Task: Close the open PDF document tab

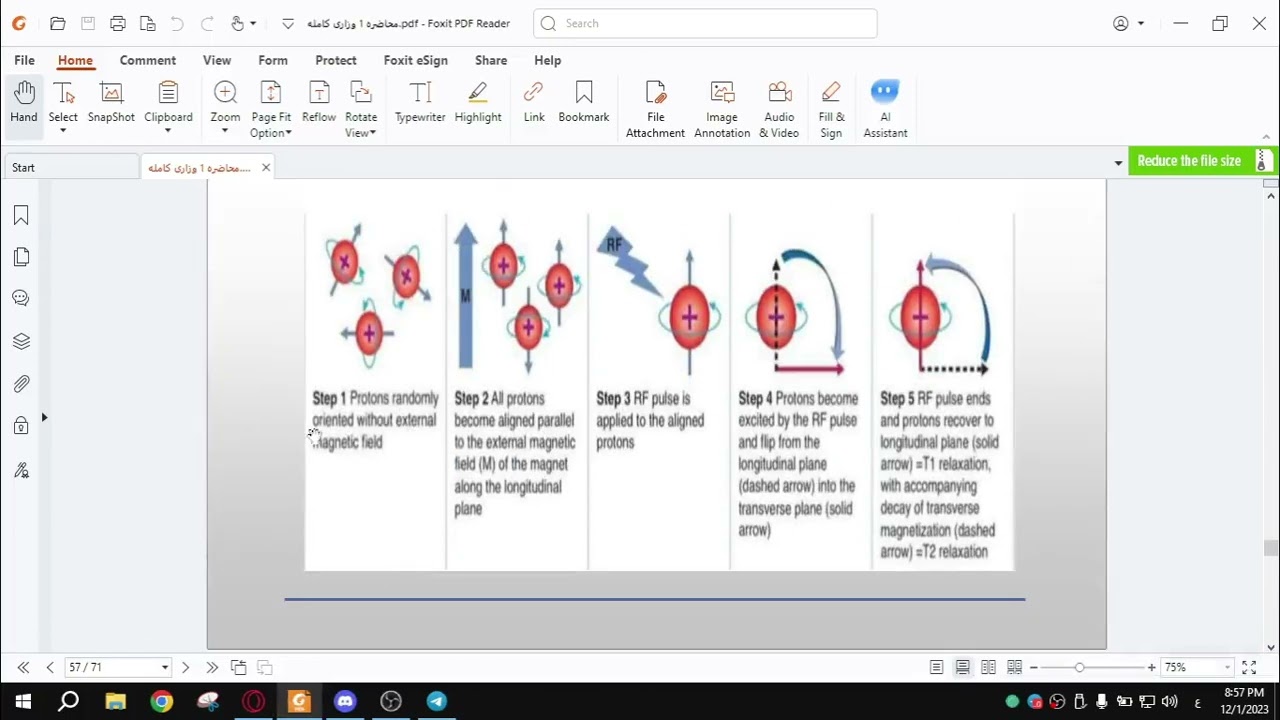Action: click(x=266, y=168)
